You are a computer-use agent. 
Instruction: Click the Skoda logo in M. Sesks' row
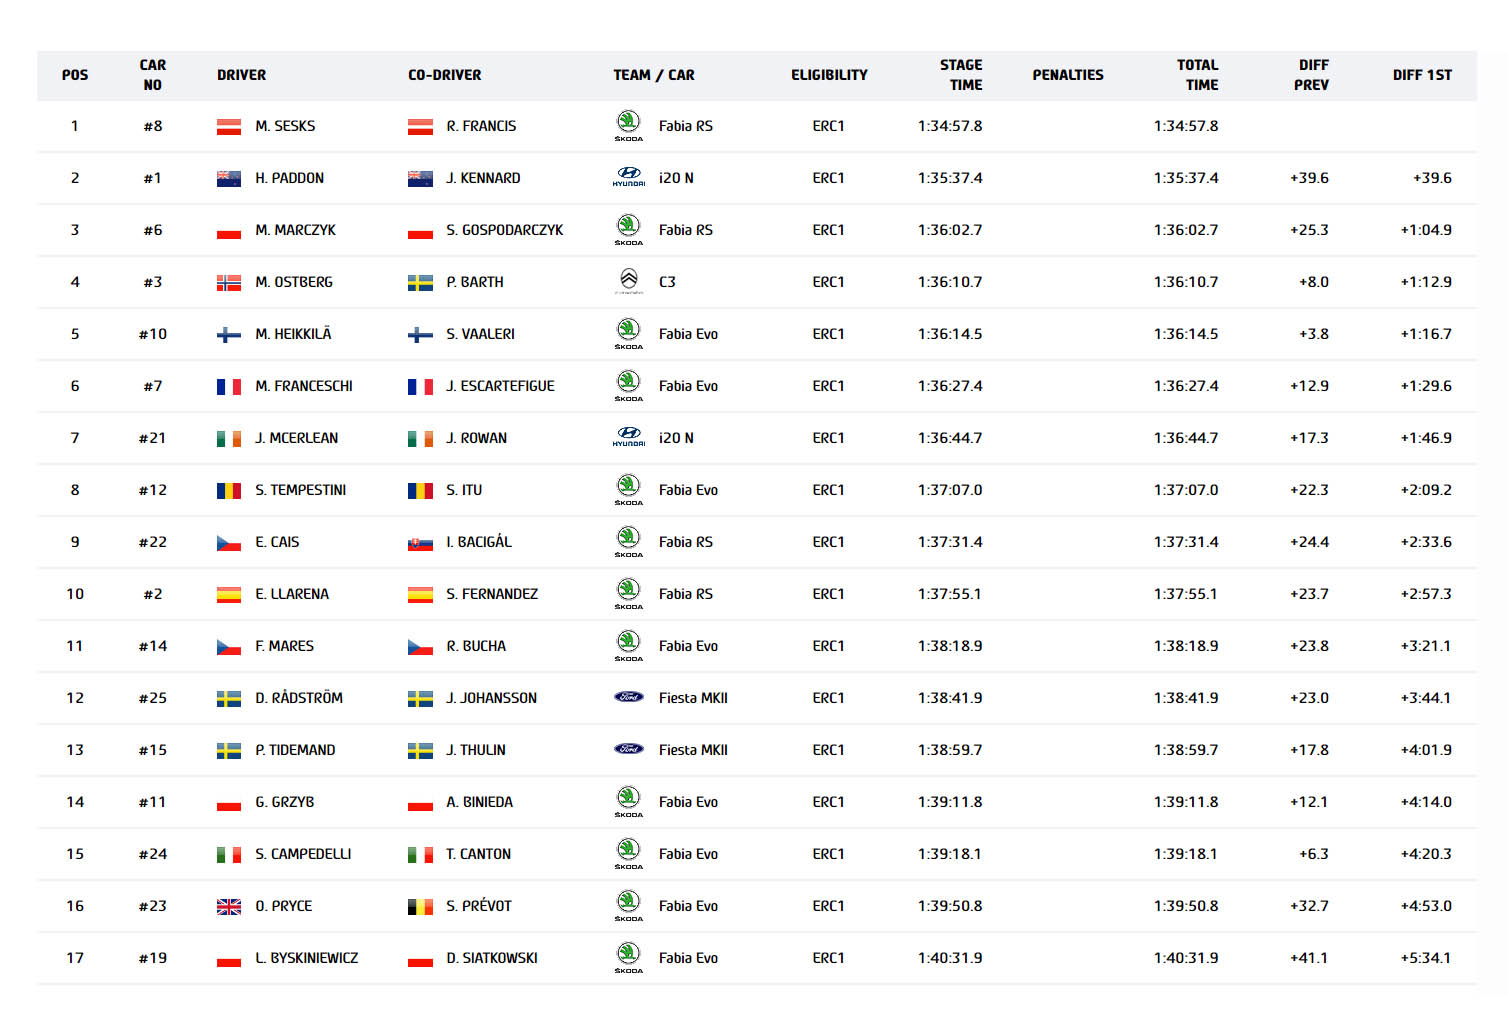(x=628, y=125)
